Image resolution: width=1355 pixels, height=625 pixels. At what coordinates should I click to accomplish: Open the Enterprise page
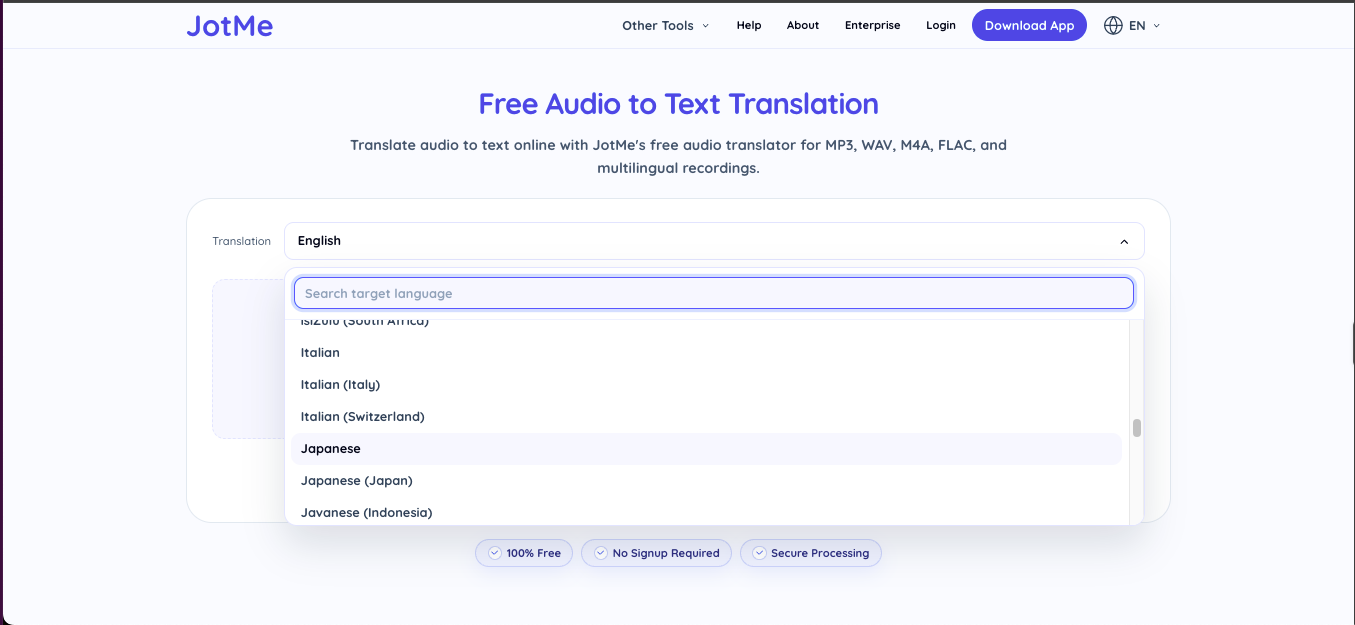(872, 26)
